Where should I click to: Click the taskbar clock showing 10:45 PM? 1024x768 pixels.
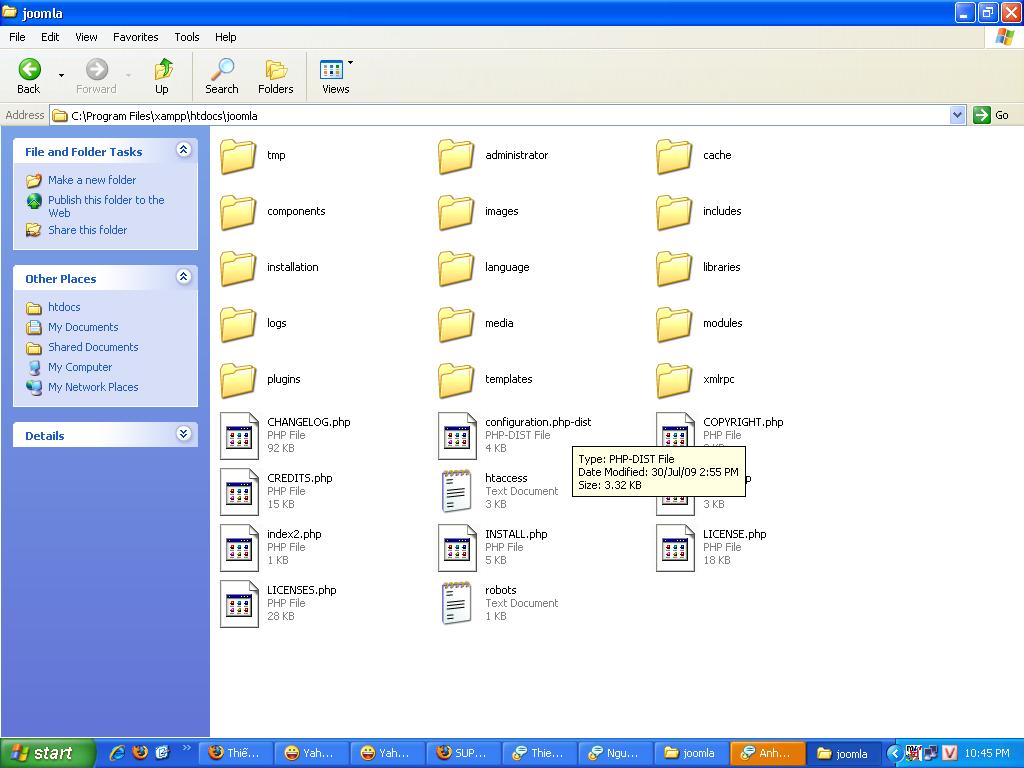point(987,753)
